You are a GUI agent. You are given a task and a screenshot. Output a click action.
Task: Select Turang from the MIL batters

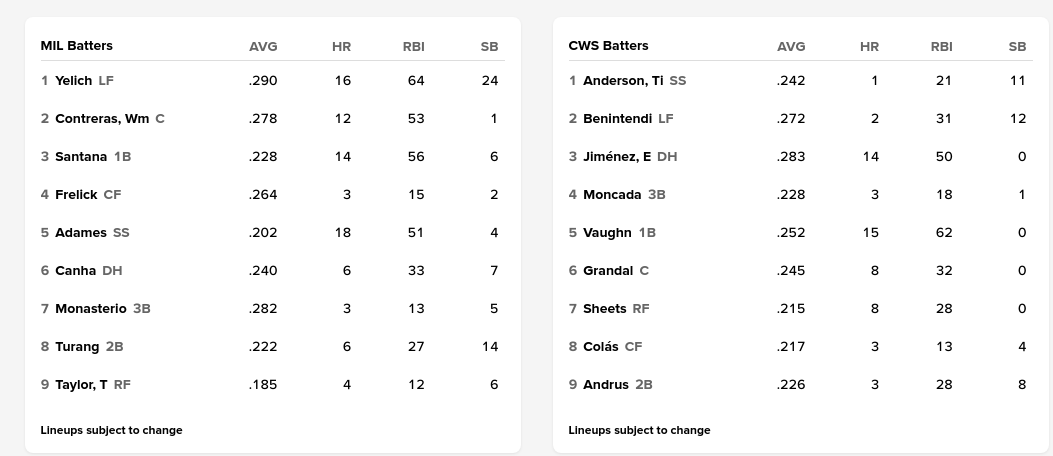77,347
